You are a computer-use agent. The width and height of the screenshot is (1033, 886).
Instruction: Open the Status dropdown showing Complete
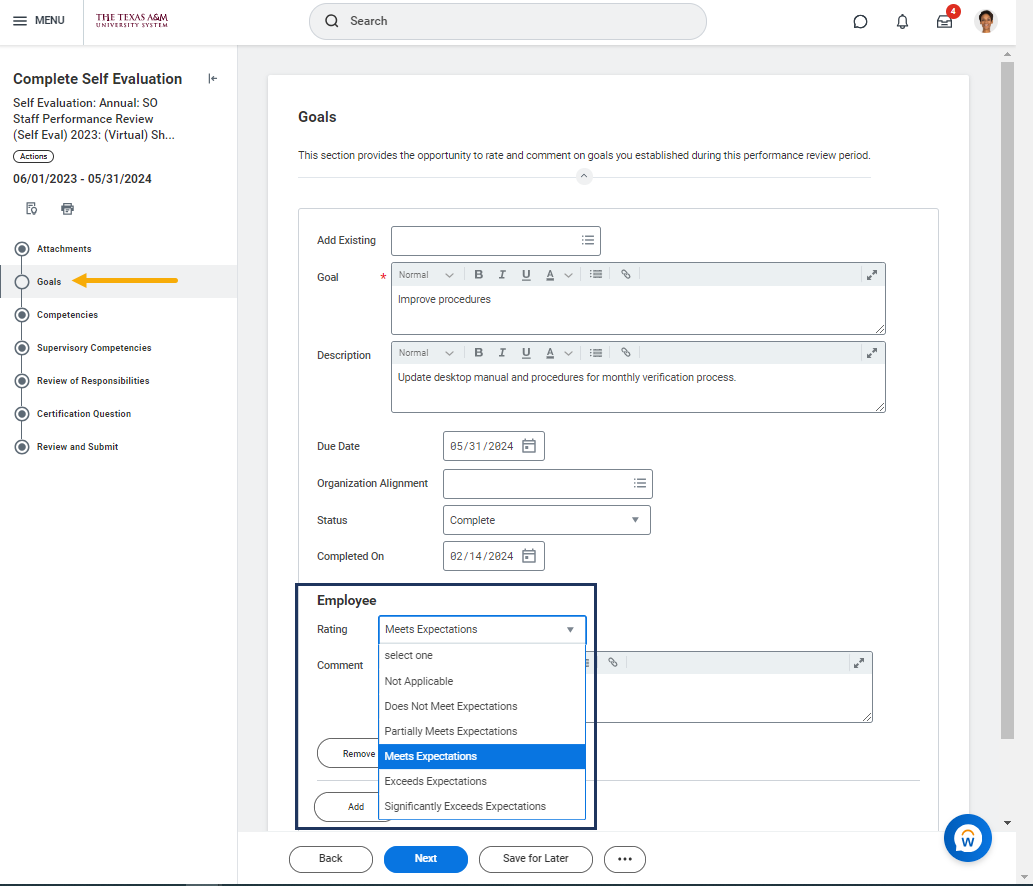546,520
